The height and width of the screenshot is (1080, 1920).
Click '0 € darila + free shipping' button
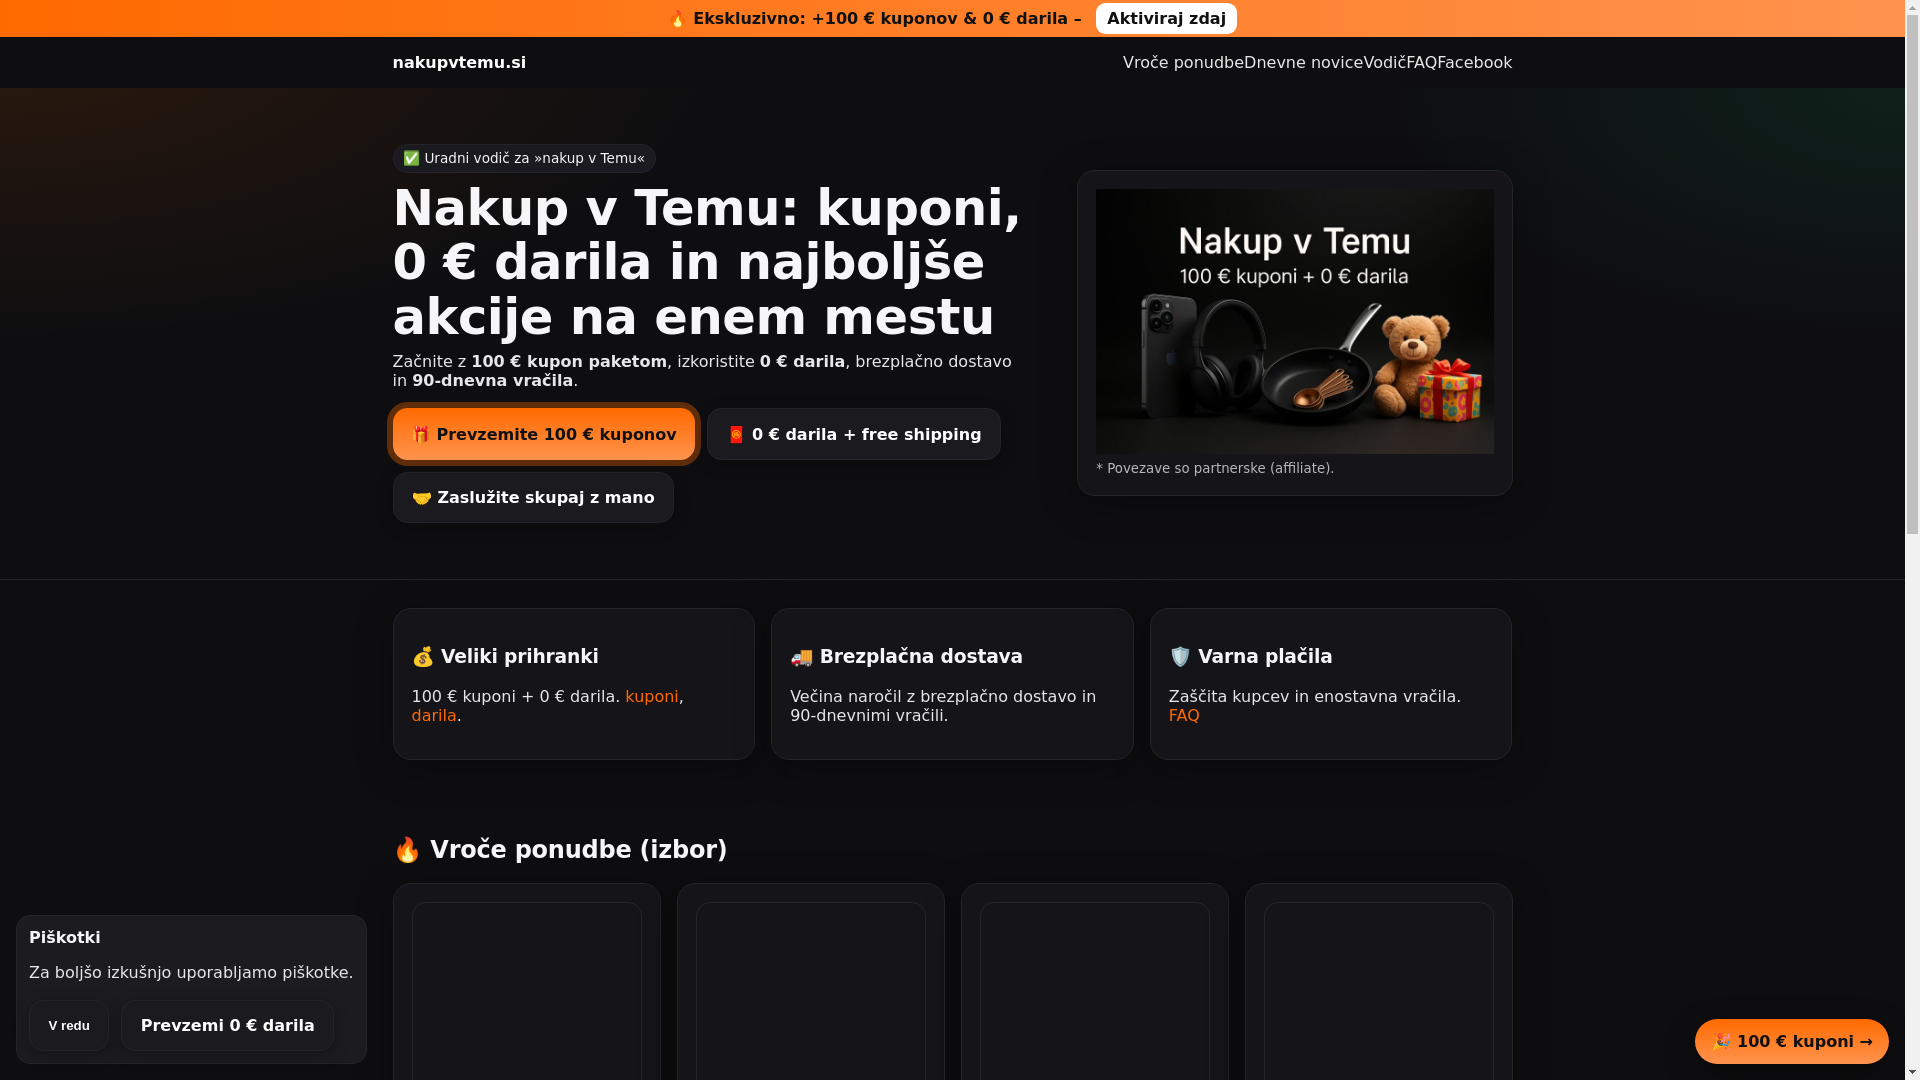853,434
